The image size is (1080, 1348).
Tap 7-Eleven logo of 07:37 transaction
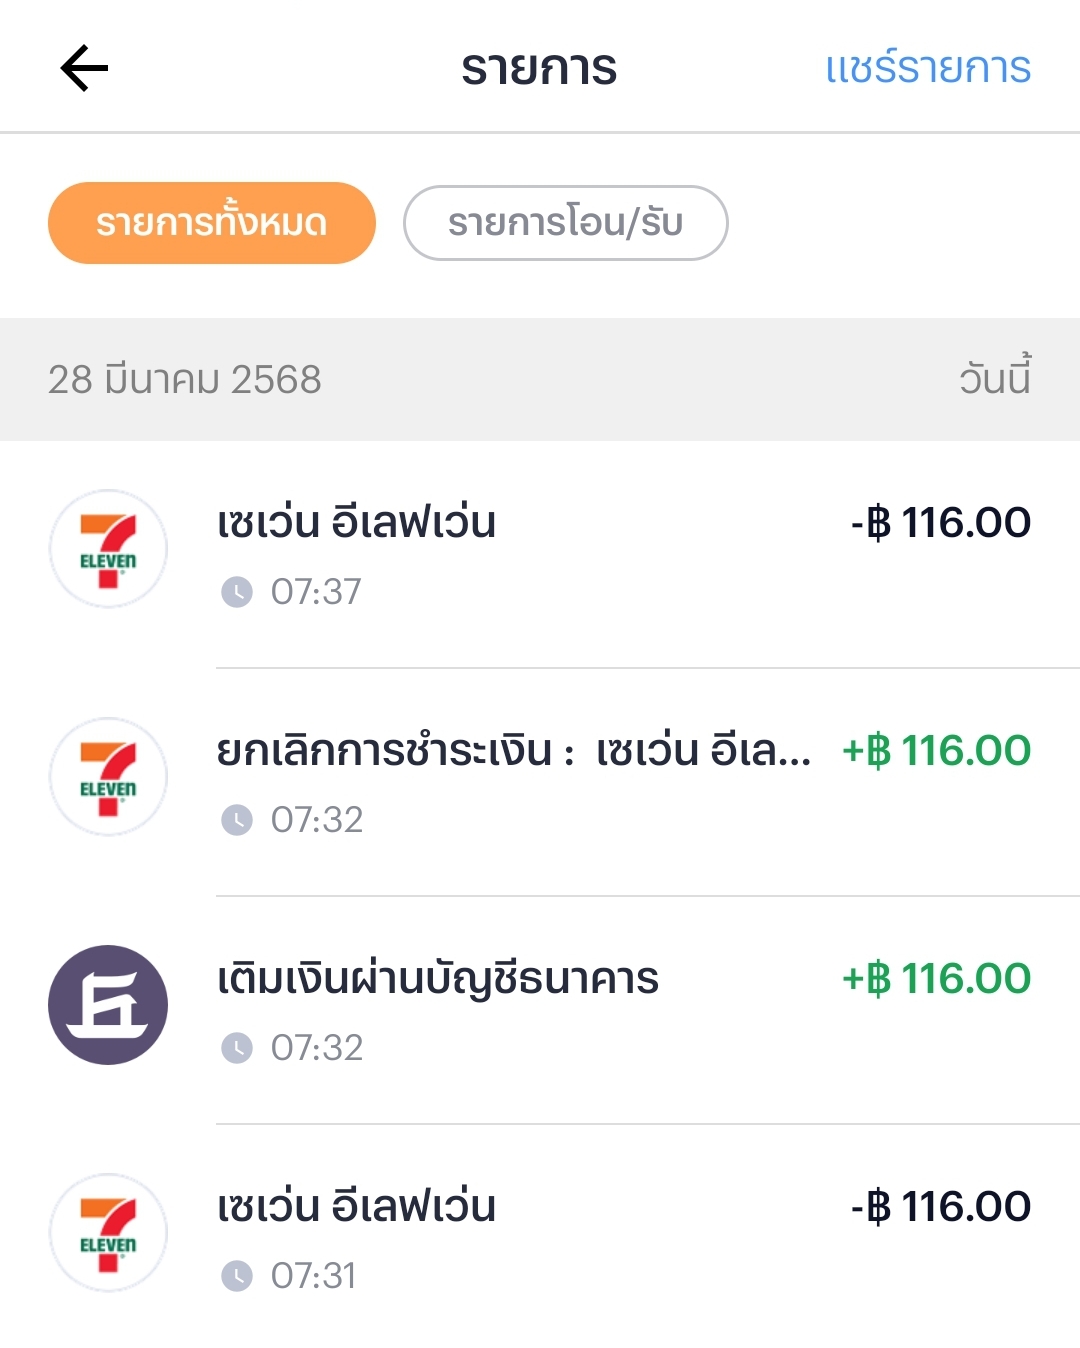coord(108,549)
